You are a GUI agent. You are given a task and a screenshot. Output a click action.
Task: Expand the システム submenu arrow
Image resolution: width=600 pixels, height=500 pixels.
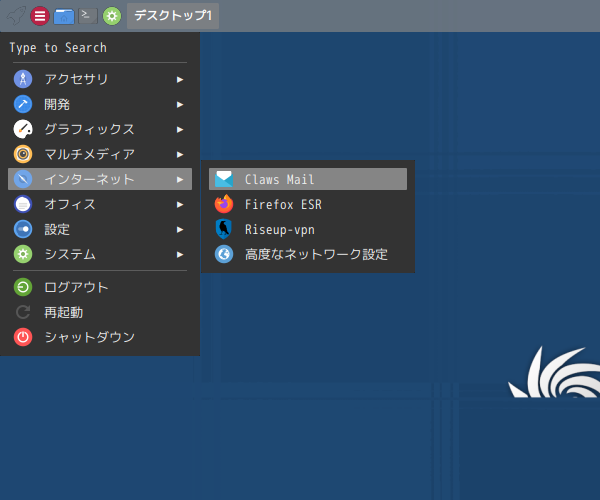click(180, 254)
